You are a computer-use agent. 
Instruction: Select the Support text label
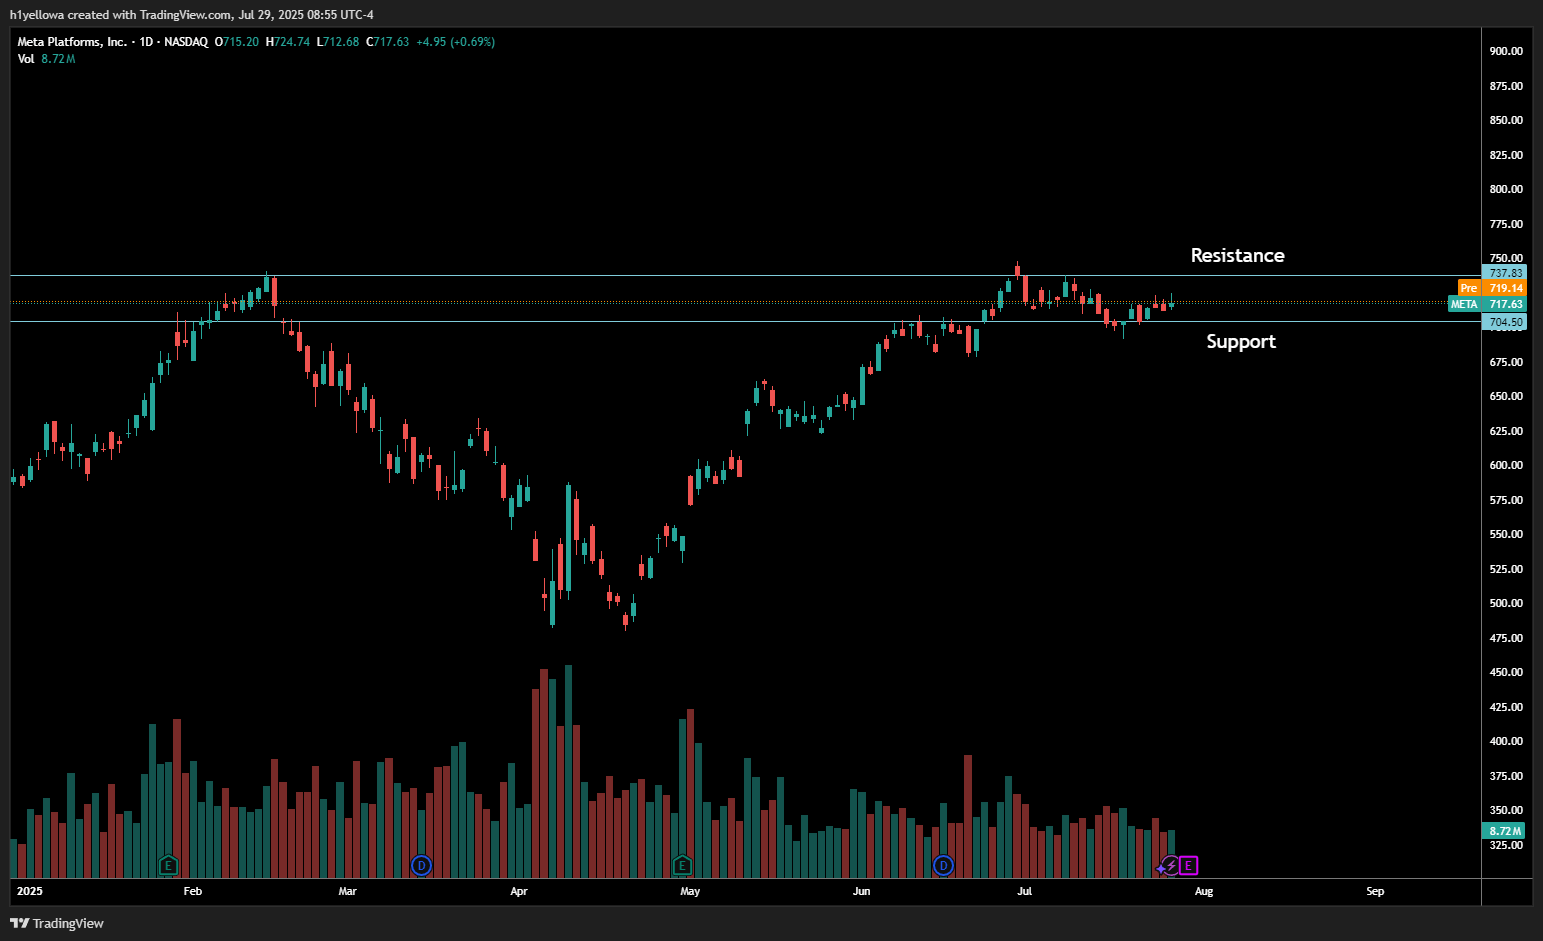click(x=1241, y=342)
